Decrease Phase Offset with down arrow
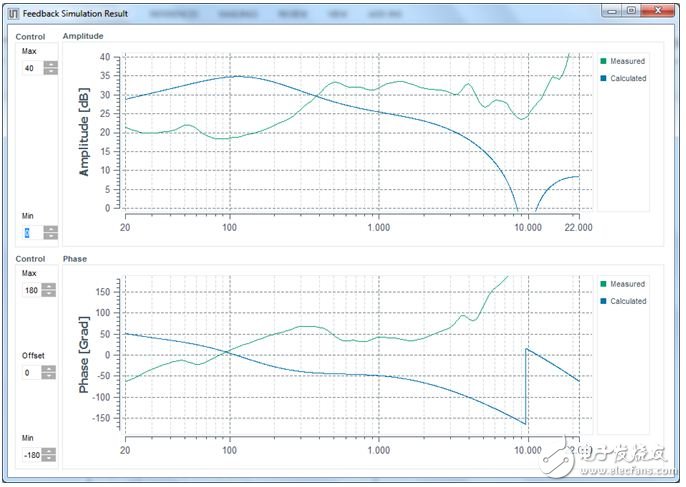 tap(49, 376)
